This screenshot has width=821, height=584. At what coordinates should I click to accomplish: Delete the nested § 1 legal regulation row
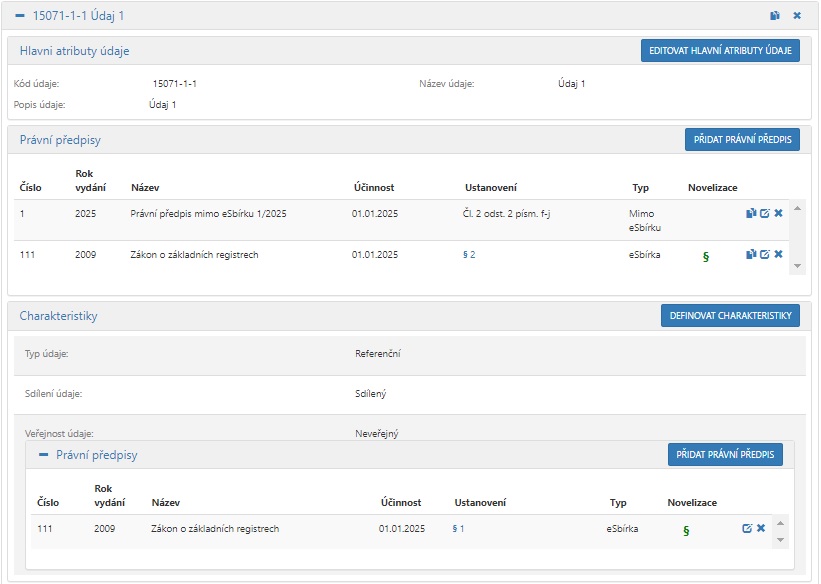click(x=761, y=528)
